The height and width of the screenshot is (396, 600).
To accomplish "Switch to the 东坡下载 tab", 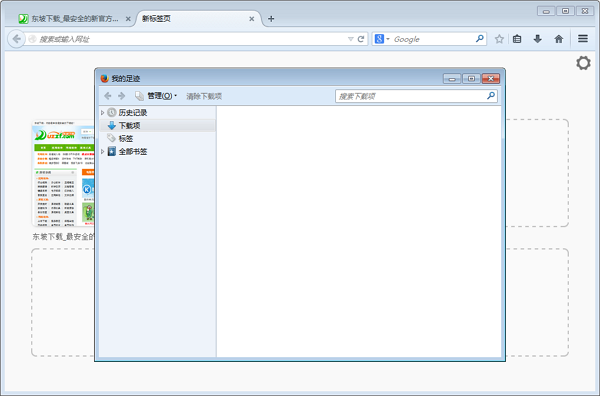I will (74, 18).
